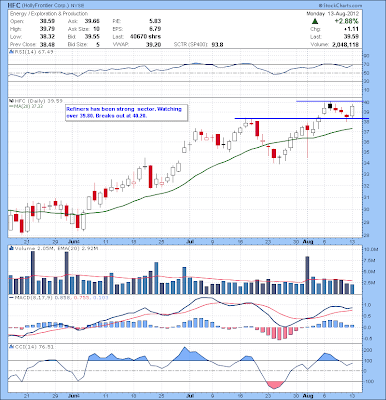Click the P/E ratio value 5.83
The image size is (386, 400).
coord(155,21)
